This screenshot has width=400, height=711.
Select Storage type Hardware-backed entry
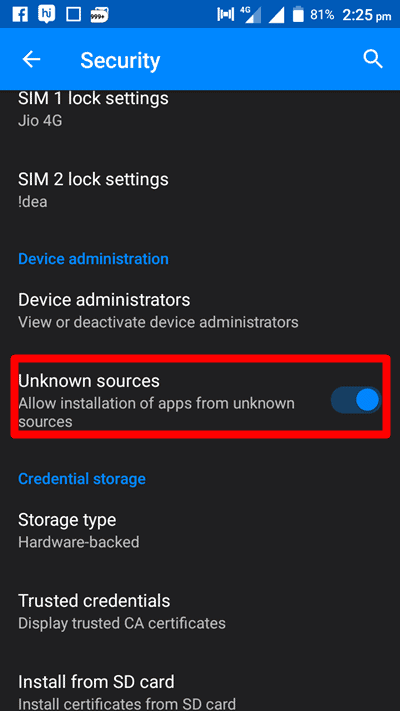[200, 530]
